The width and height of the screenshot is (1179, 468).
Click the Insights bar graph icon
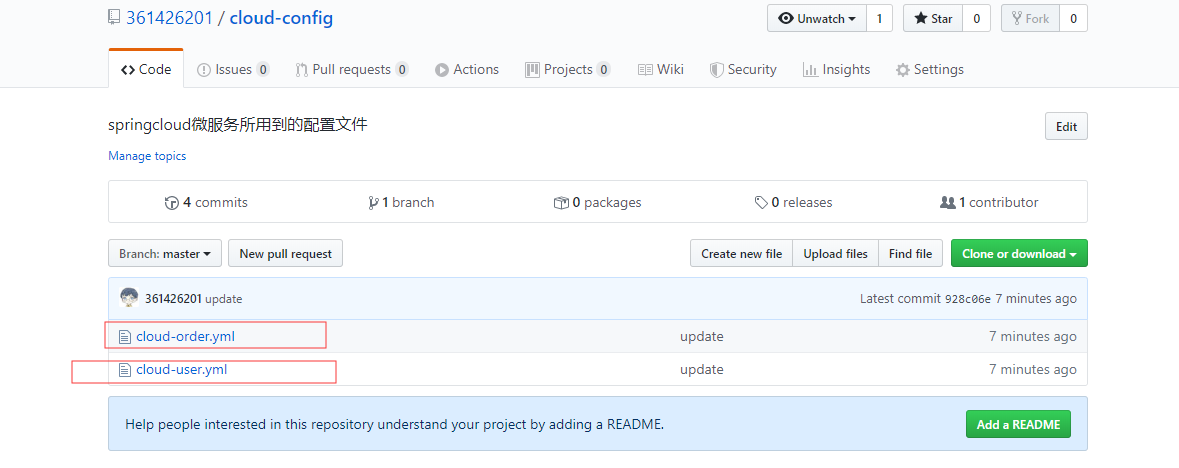tap(811, 70)
